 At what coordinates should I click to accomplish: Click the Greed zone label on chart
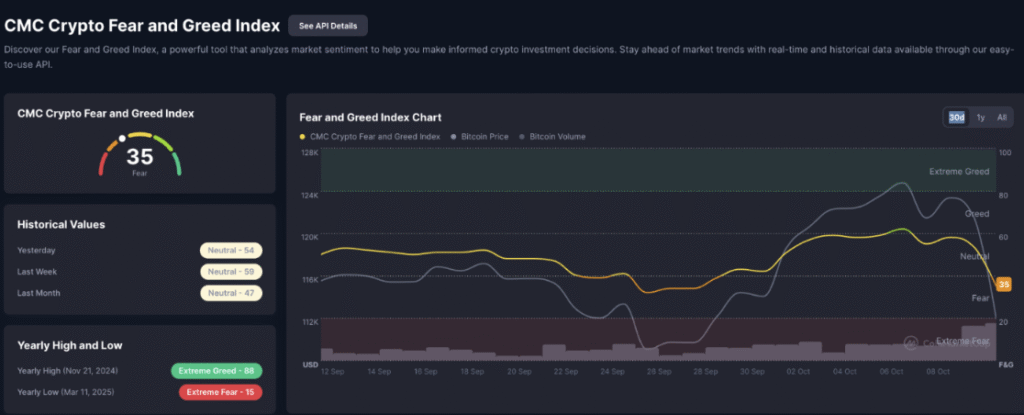[977, 214]
